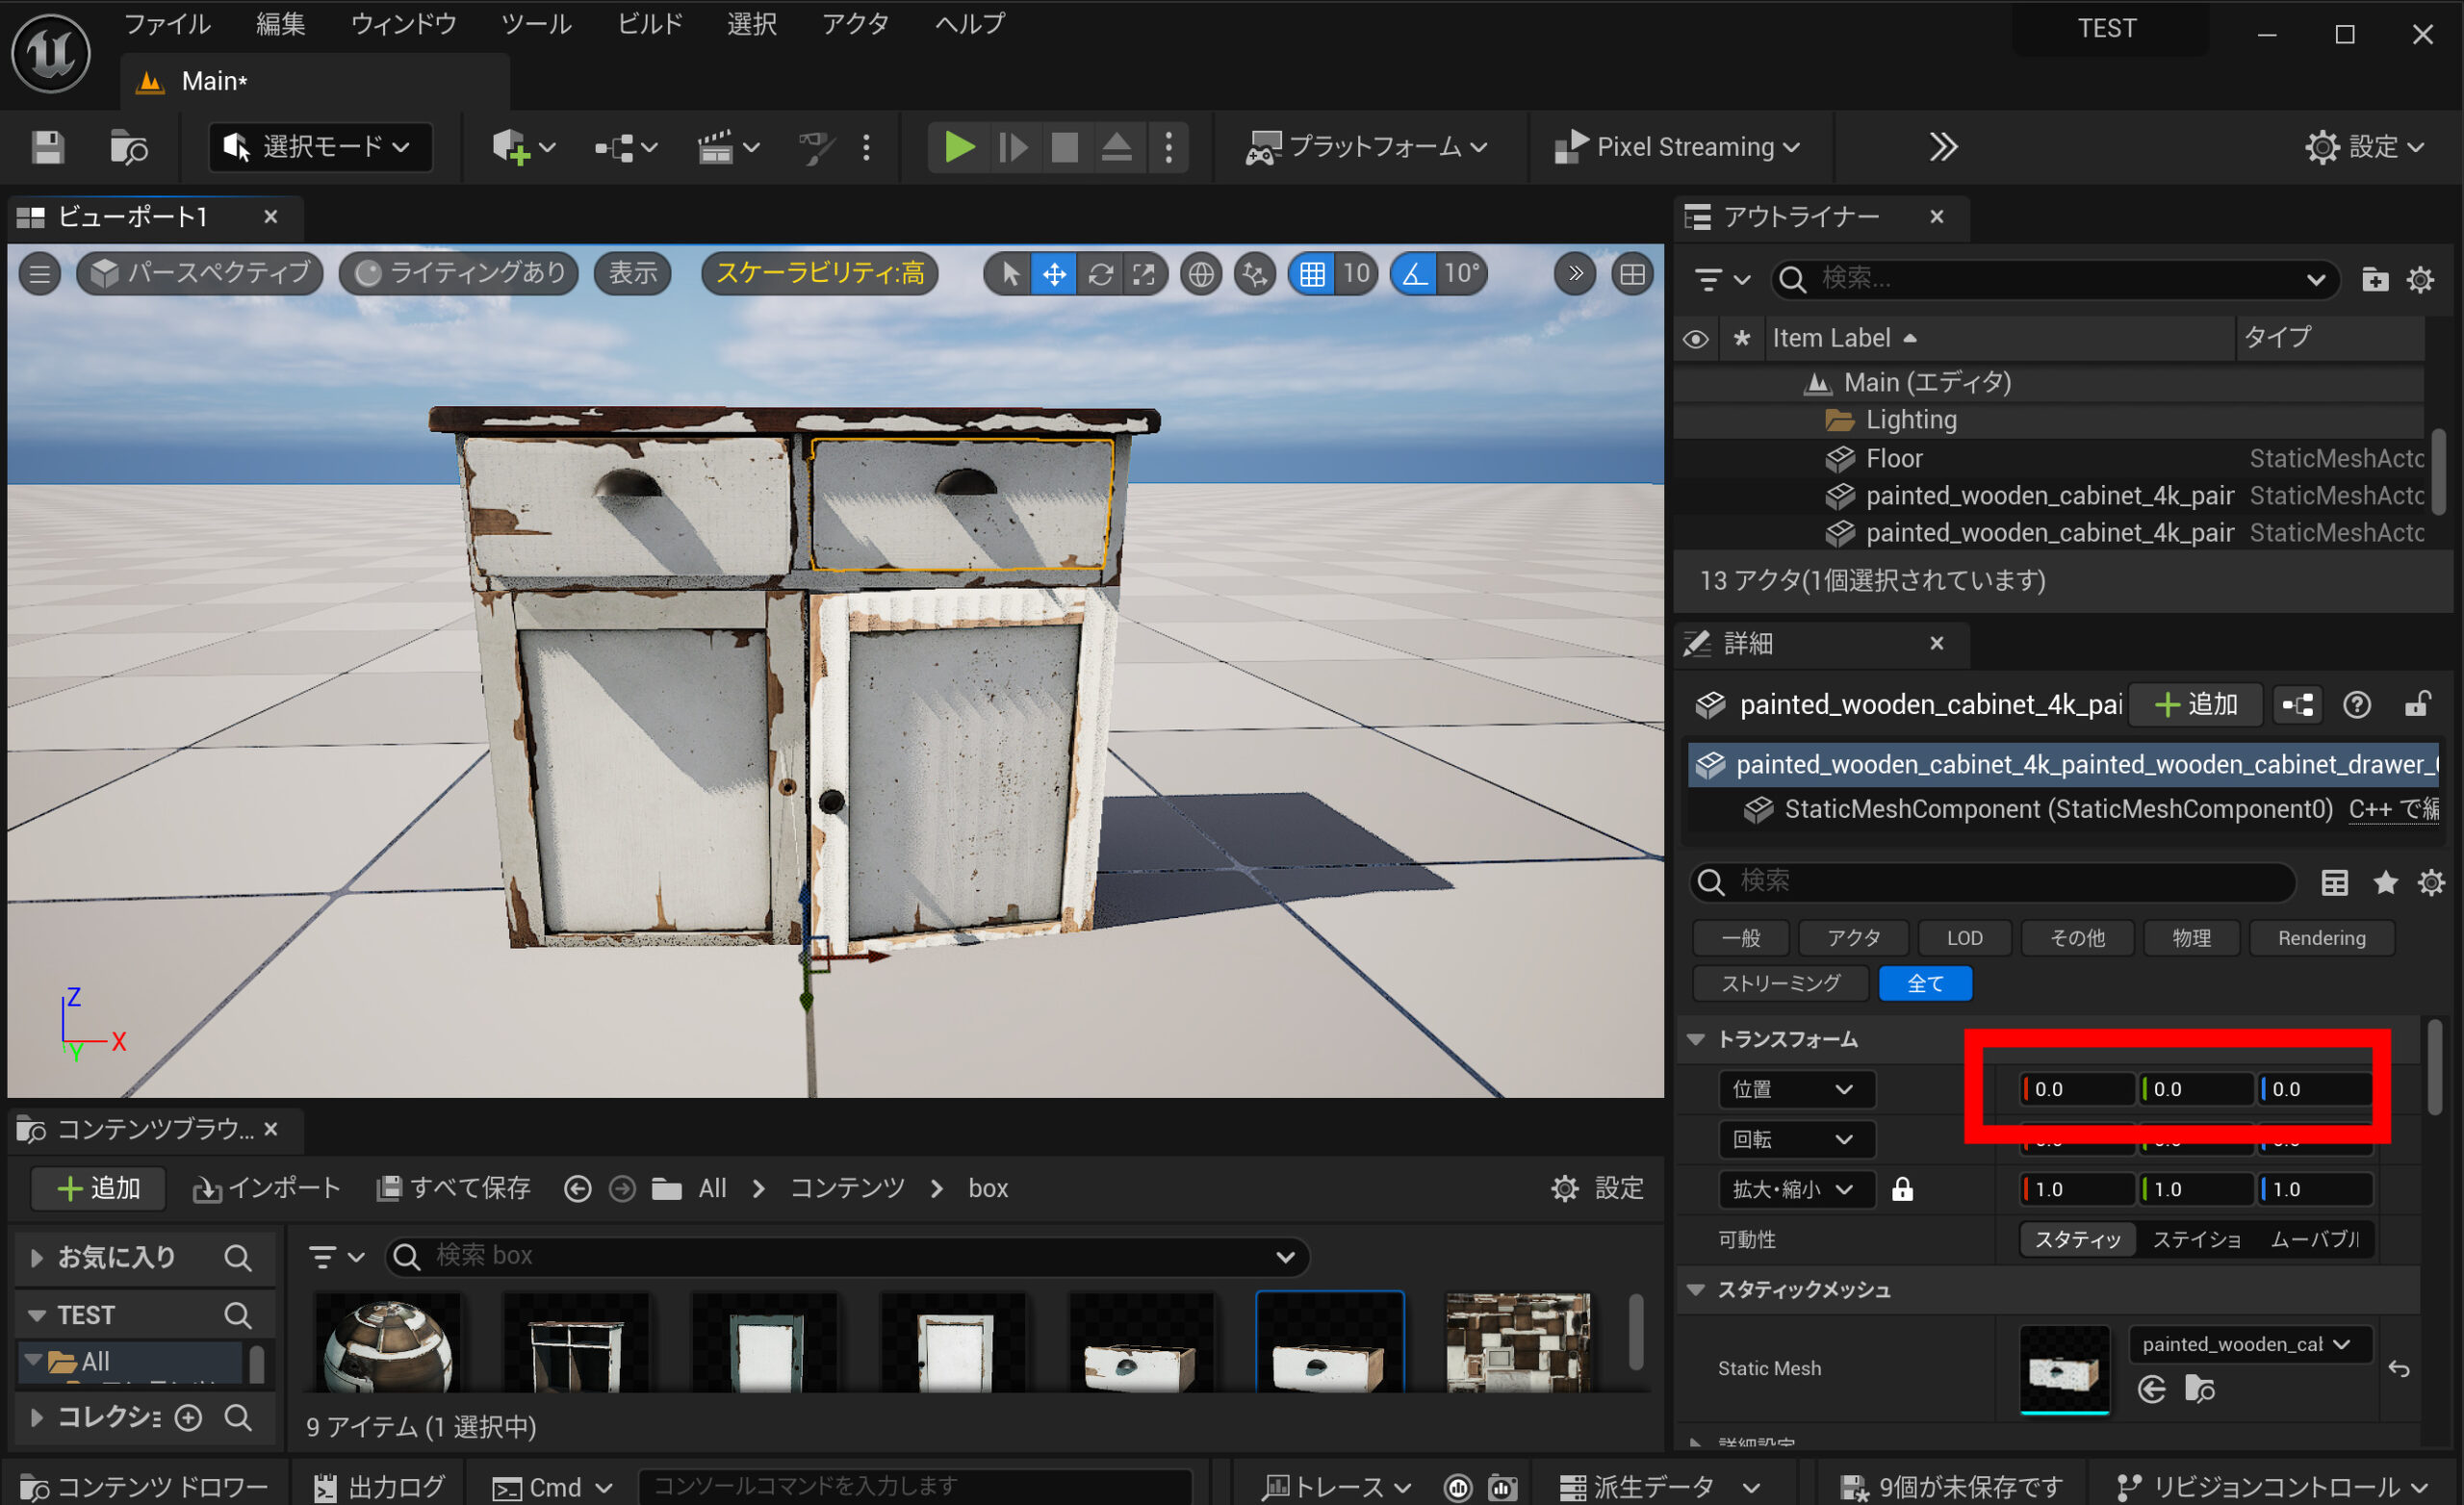Click the green Play button in the toolbar
The height and width of the screenshot is (1505, 2464).
(x=958, y=148)
